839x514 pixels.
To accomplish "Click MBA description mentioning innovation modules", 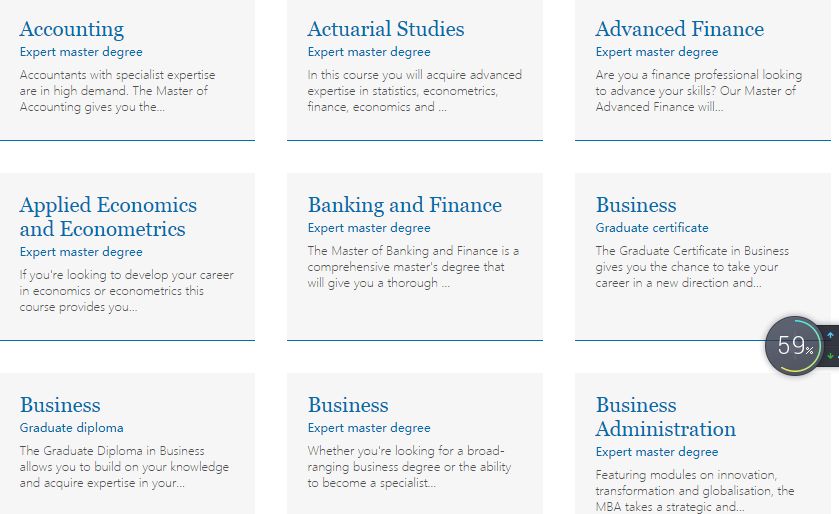I will coord(695,490).
